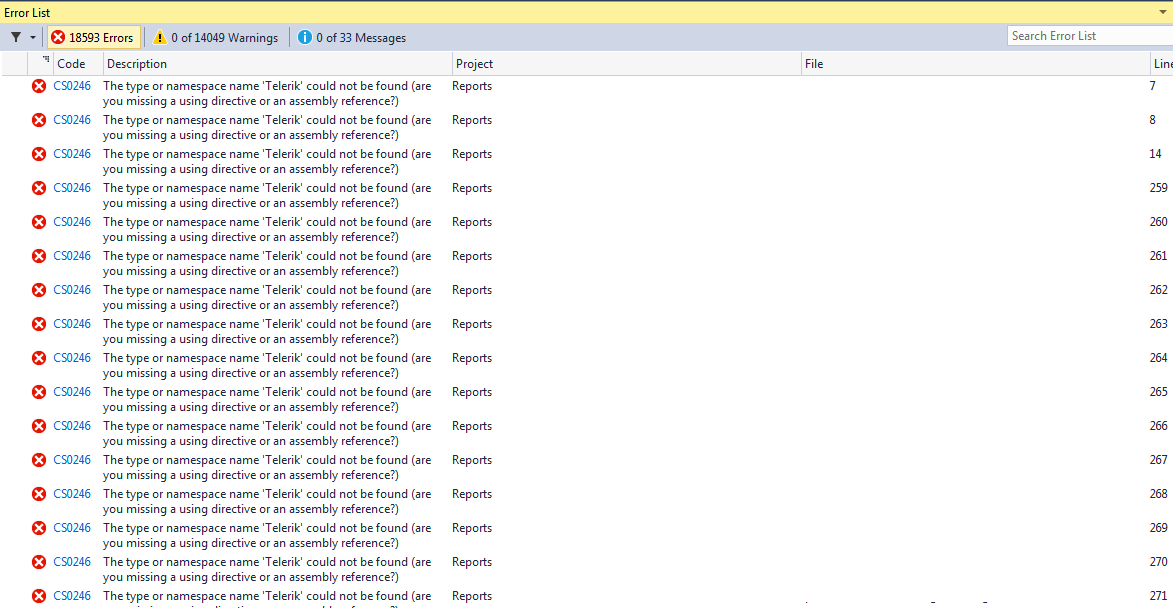Image resolution: width=1173 pixels, height=608 pixels.
Task: Click the line number 14 cell
Action: coord(1156,154)
